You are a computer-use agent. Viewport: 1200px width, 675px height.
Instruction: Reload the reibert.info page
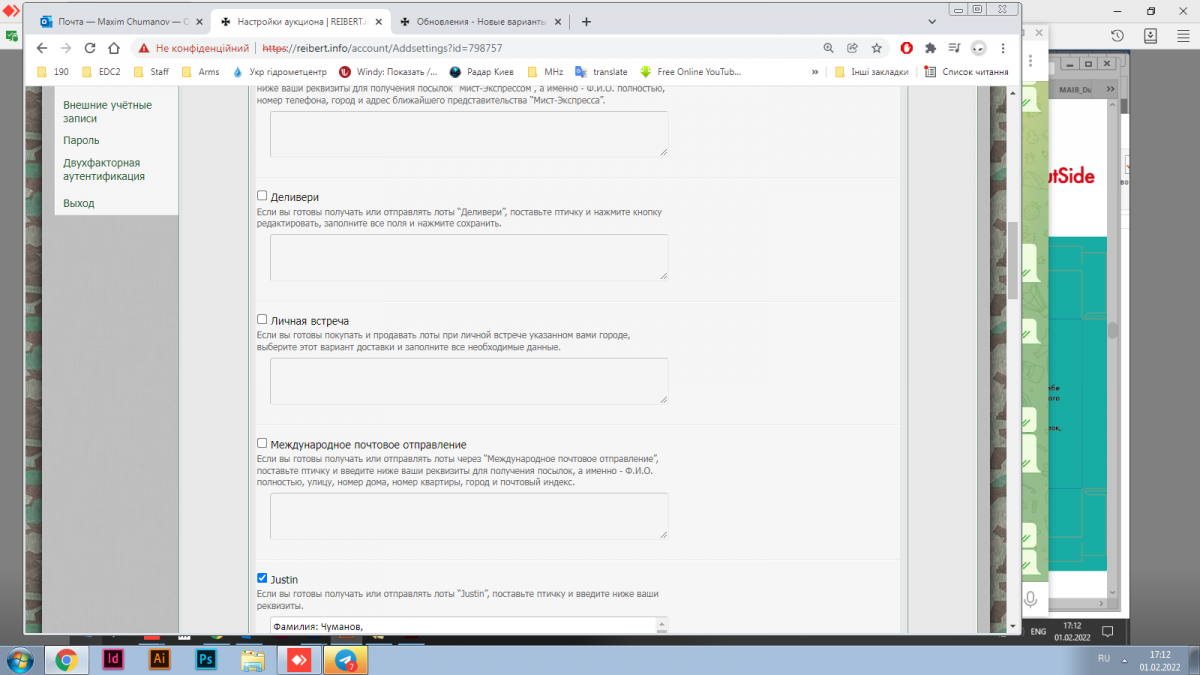pos(90,47)
